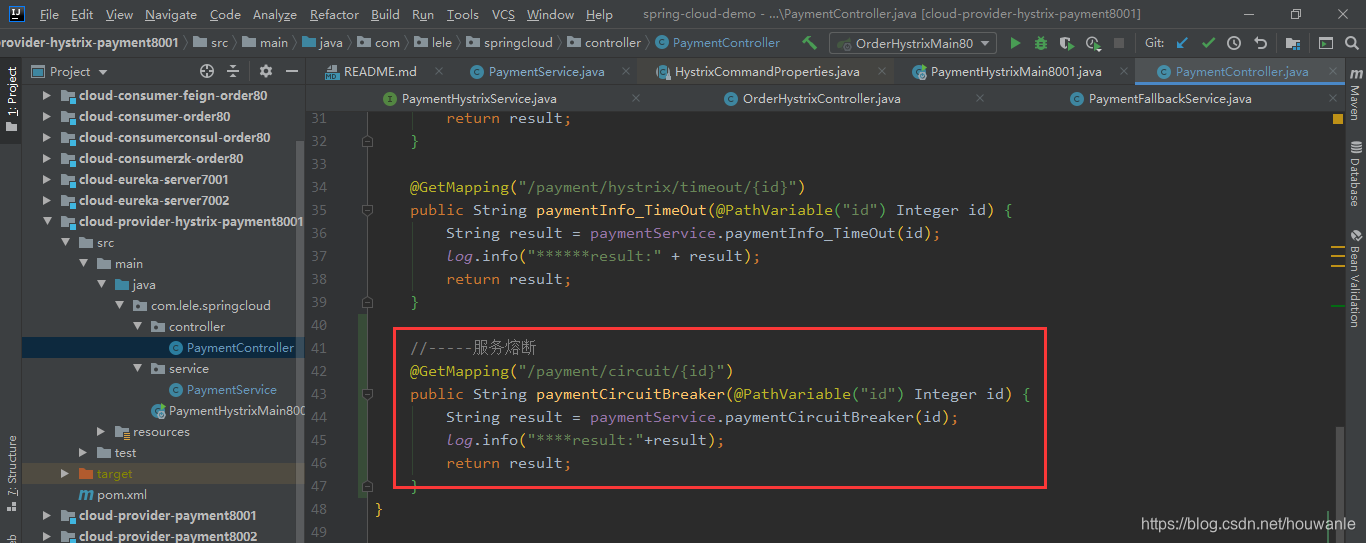Viewport: 1366px width, 543px height.
Task: Click the Search Everywhere magnifier icon
Action: (1351, 43)
